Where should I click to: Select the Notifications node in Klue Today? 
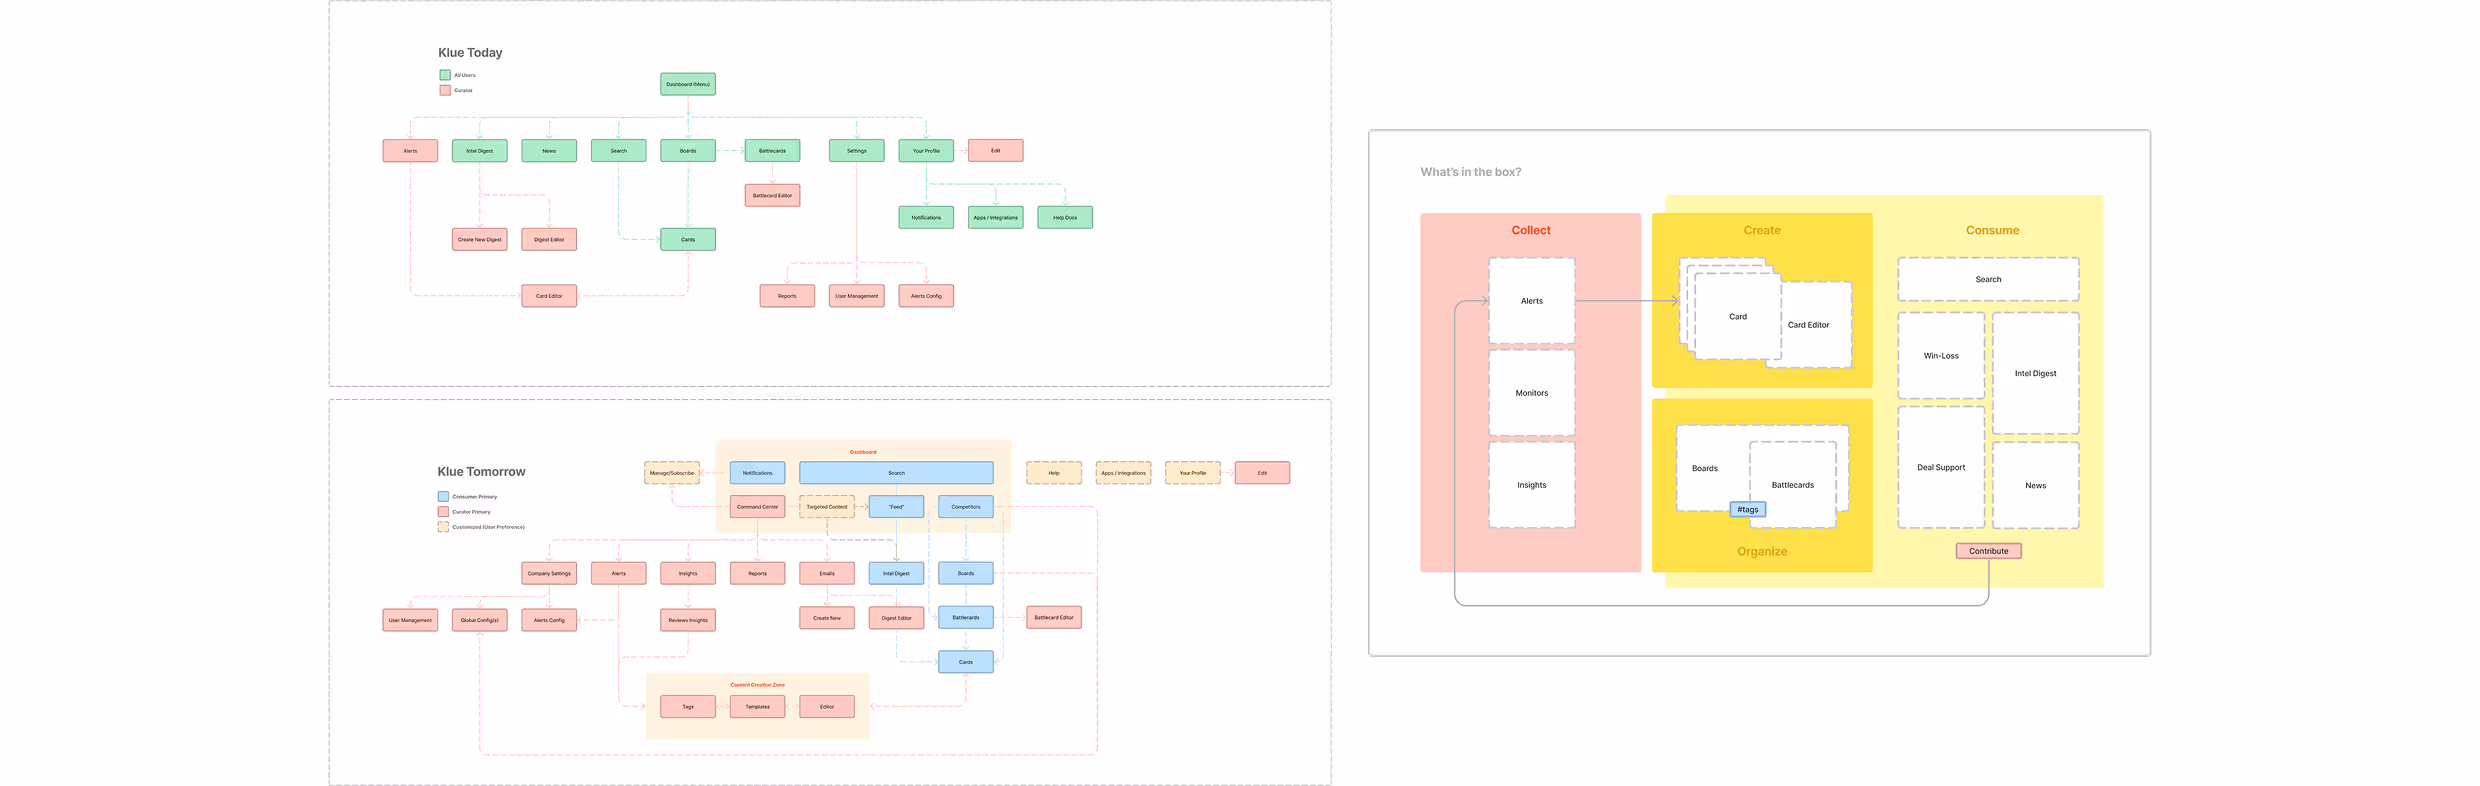(x=926, y=217)
